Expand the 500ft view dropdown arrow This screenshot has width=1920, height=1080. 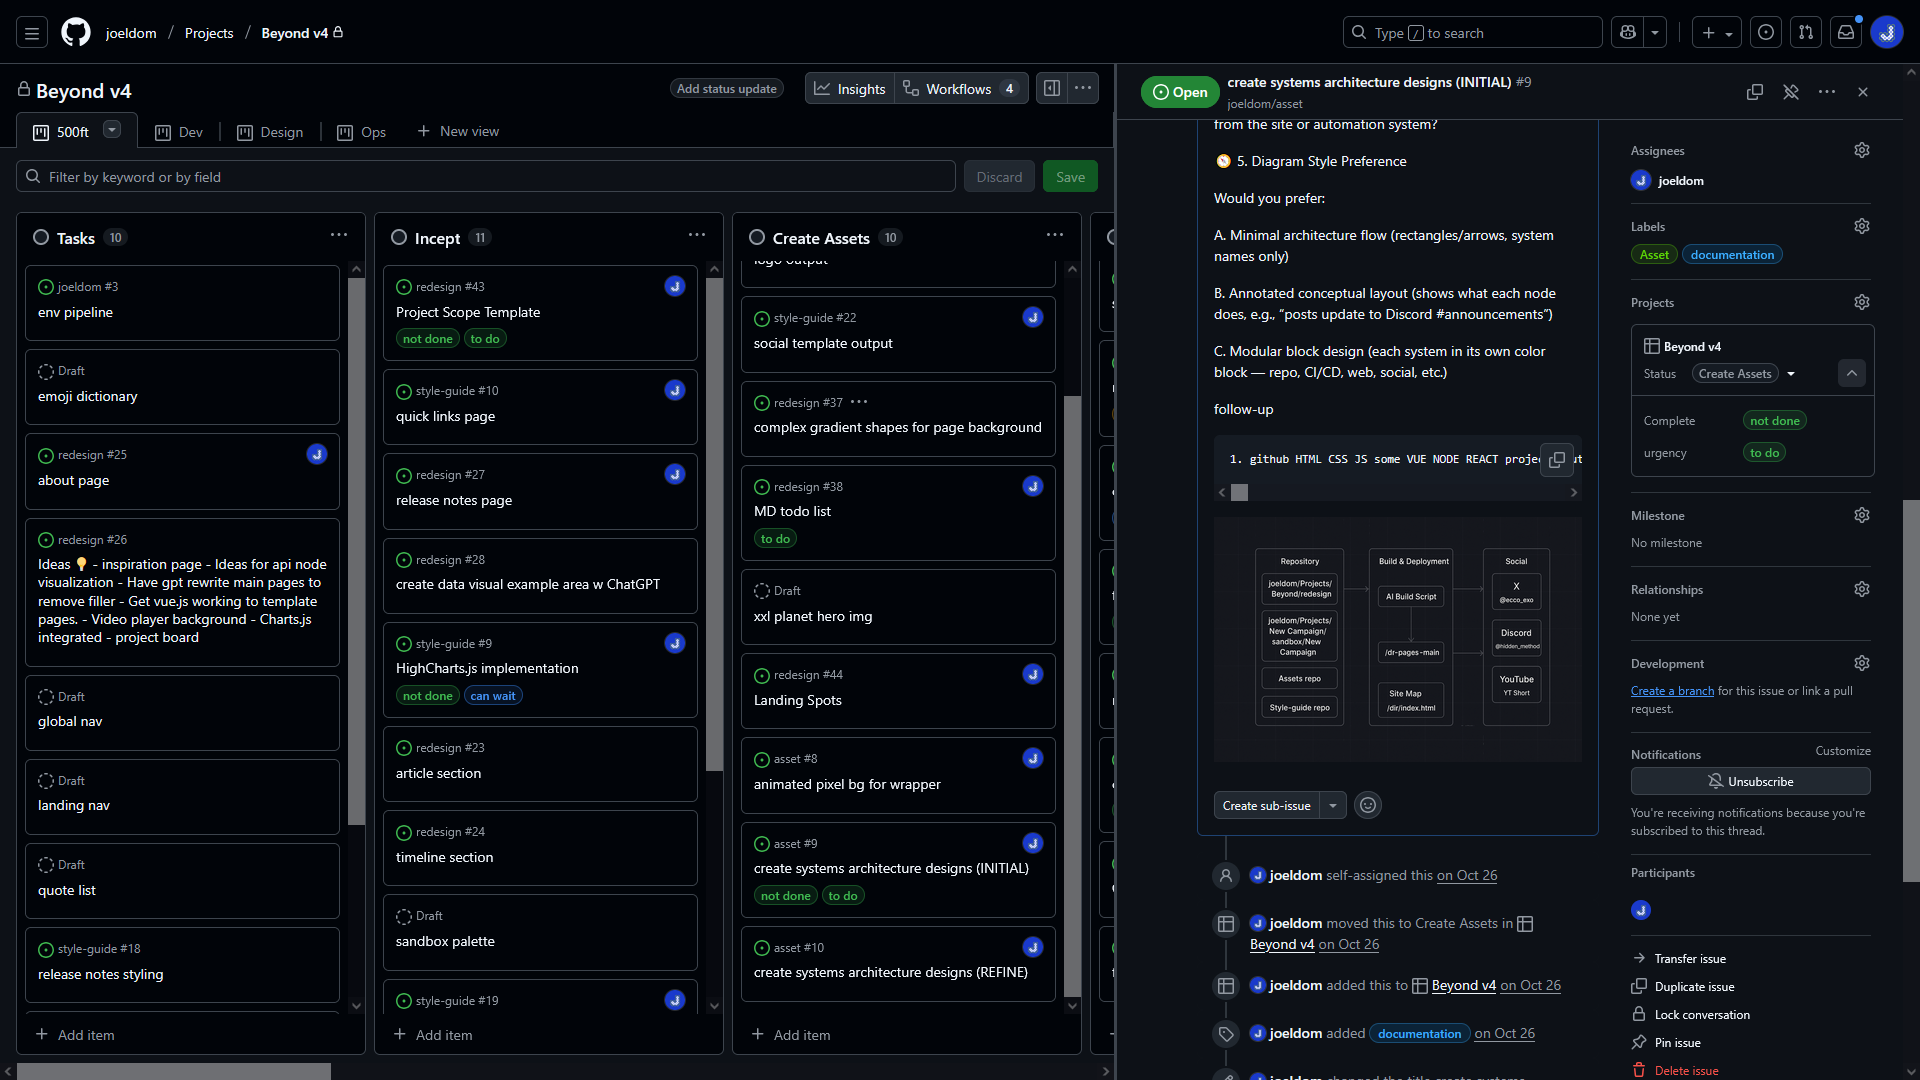pyautogui.click(x=110, y=130)
